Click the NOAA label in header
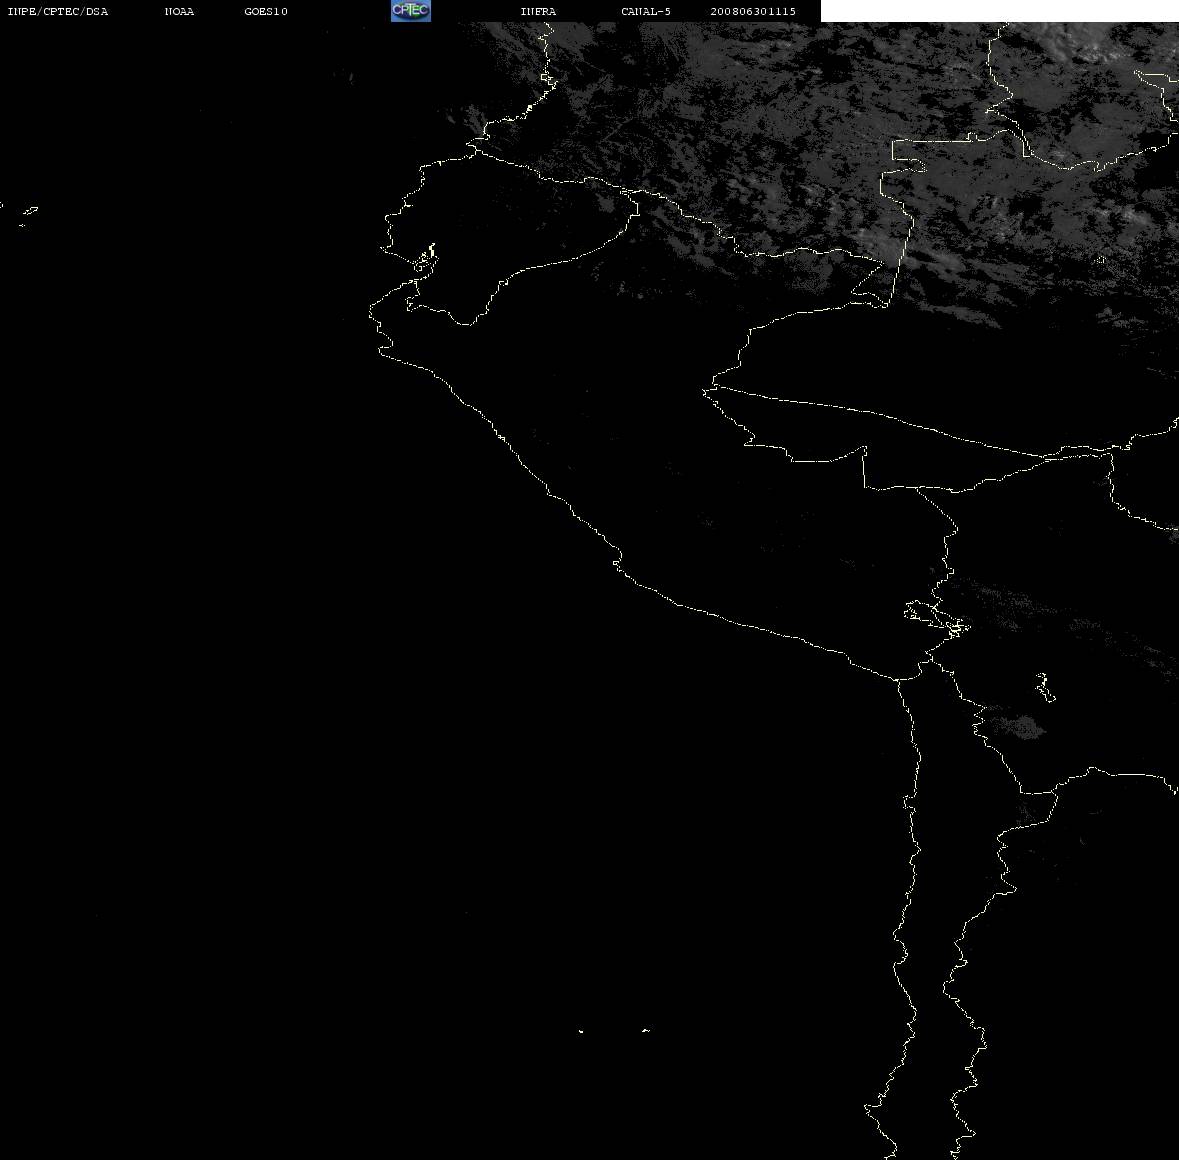1179x1160 pixels. (x=179, y=11)
